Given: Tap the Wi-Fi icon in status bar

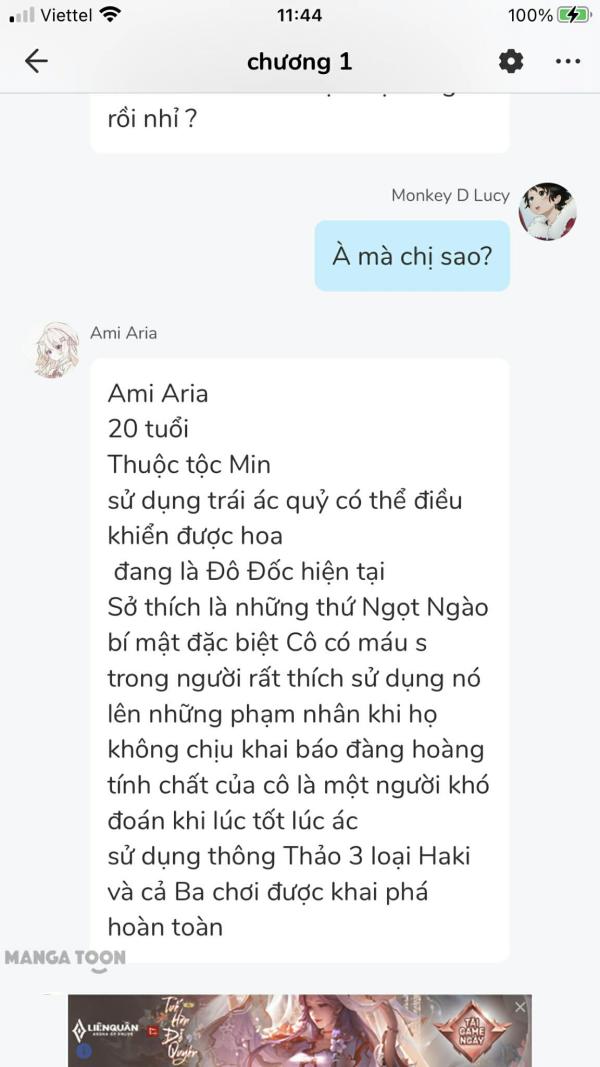Looking at the screenshot, I should (x=110, y=15).
